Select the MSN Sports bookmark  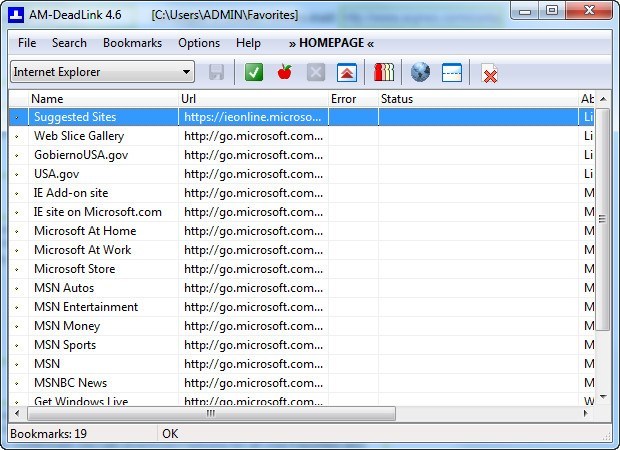(x=65, y=345)
